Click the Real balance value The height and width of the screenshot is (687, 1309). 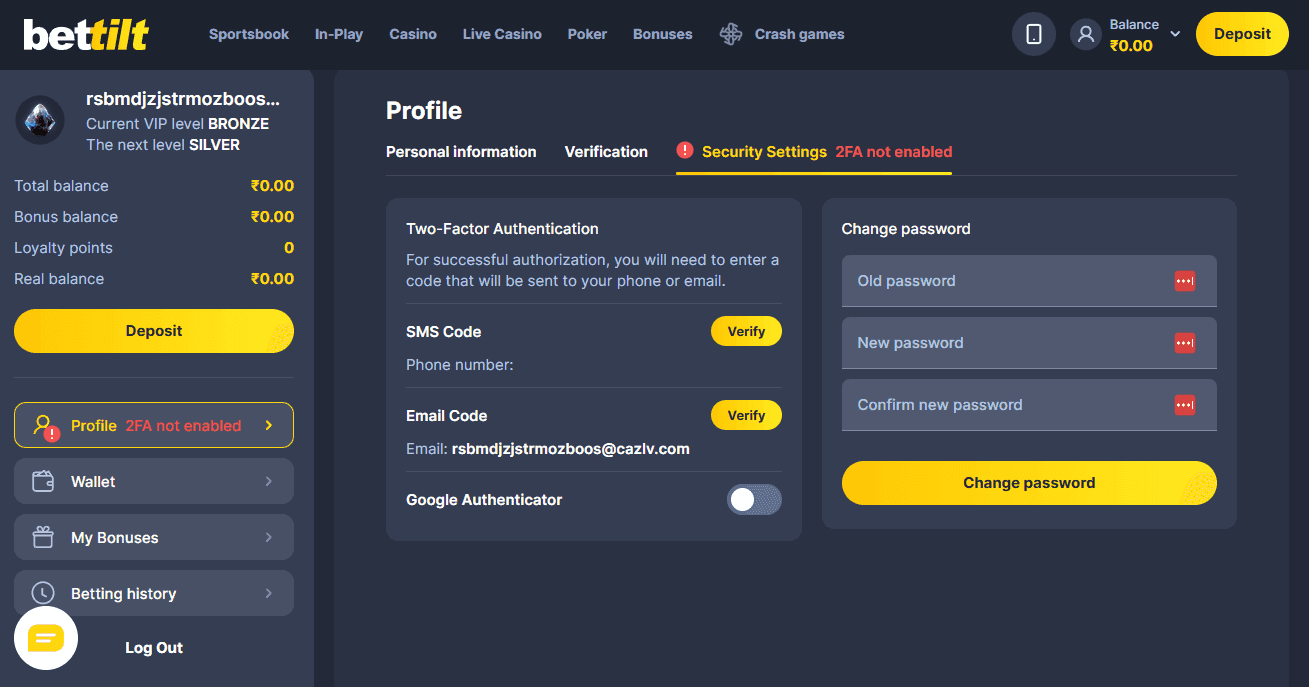click(x=272, y=279)
